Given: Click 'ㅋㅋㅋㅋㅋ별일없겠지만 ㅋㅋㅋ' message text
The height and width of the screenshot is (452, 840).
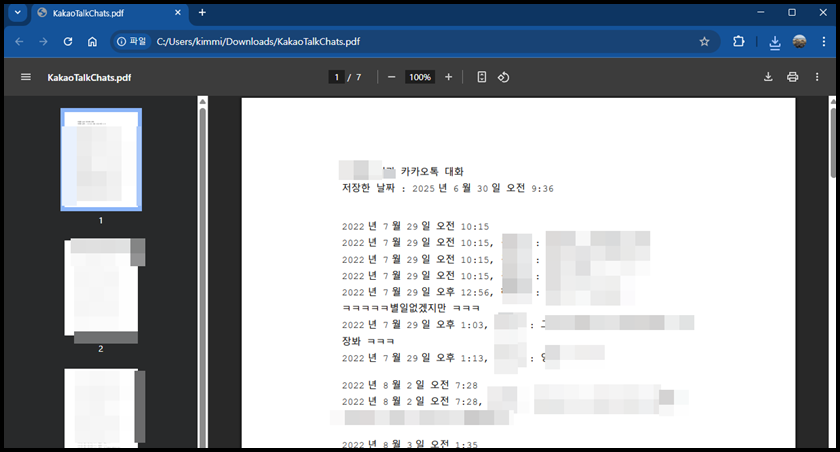Looking at the screenshot, I should click(x=411, y=308).
